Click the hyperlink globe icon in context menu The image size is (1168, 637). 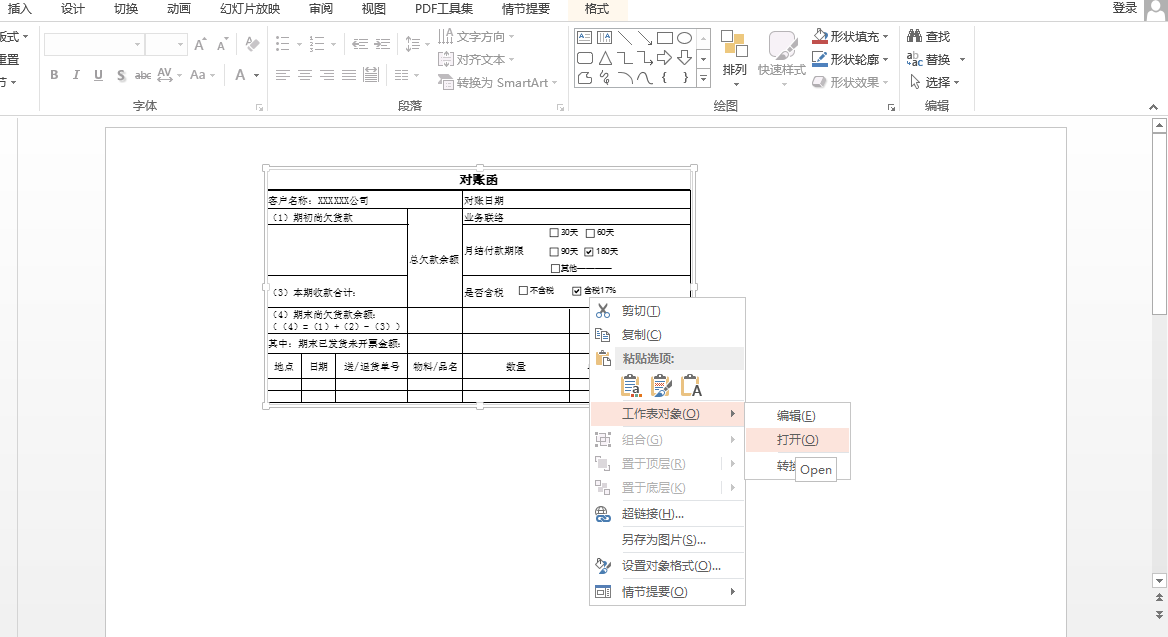click(603, 513)
